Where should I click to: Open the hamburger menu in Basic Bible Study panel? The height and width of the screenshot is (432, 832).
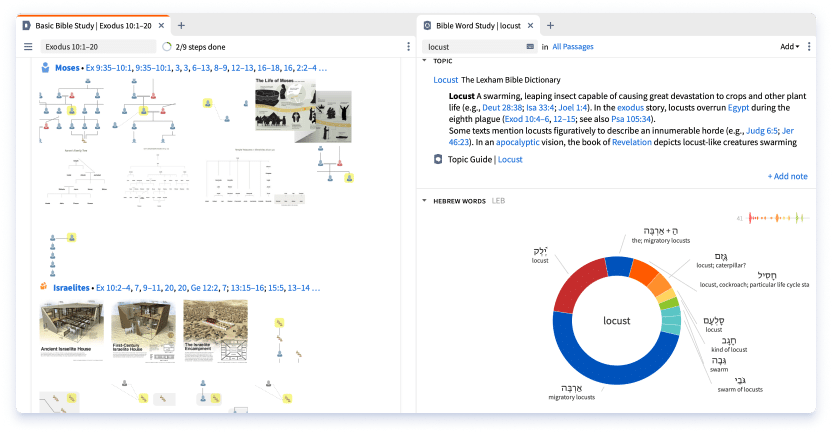click(28, 47)
